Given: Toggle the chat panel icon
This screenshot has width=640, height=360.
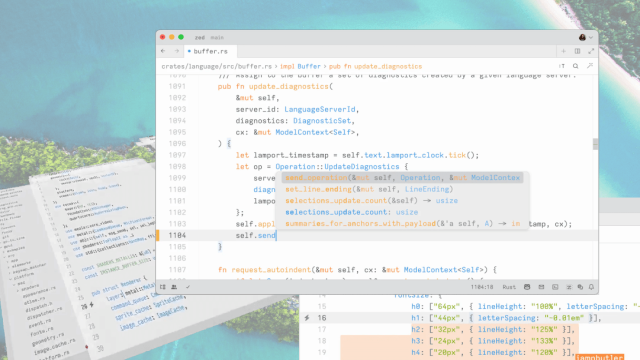Looking at the screenshot, I should pos(580,287).
